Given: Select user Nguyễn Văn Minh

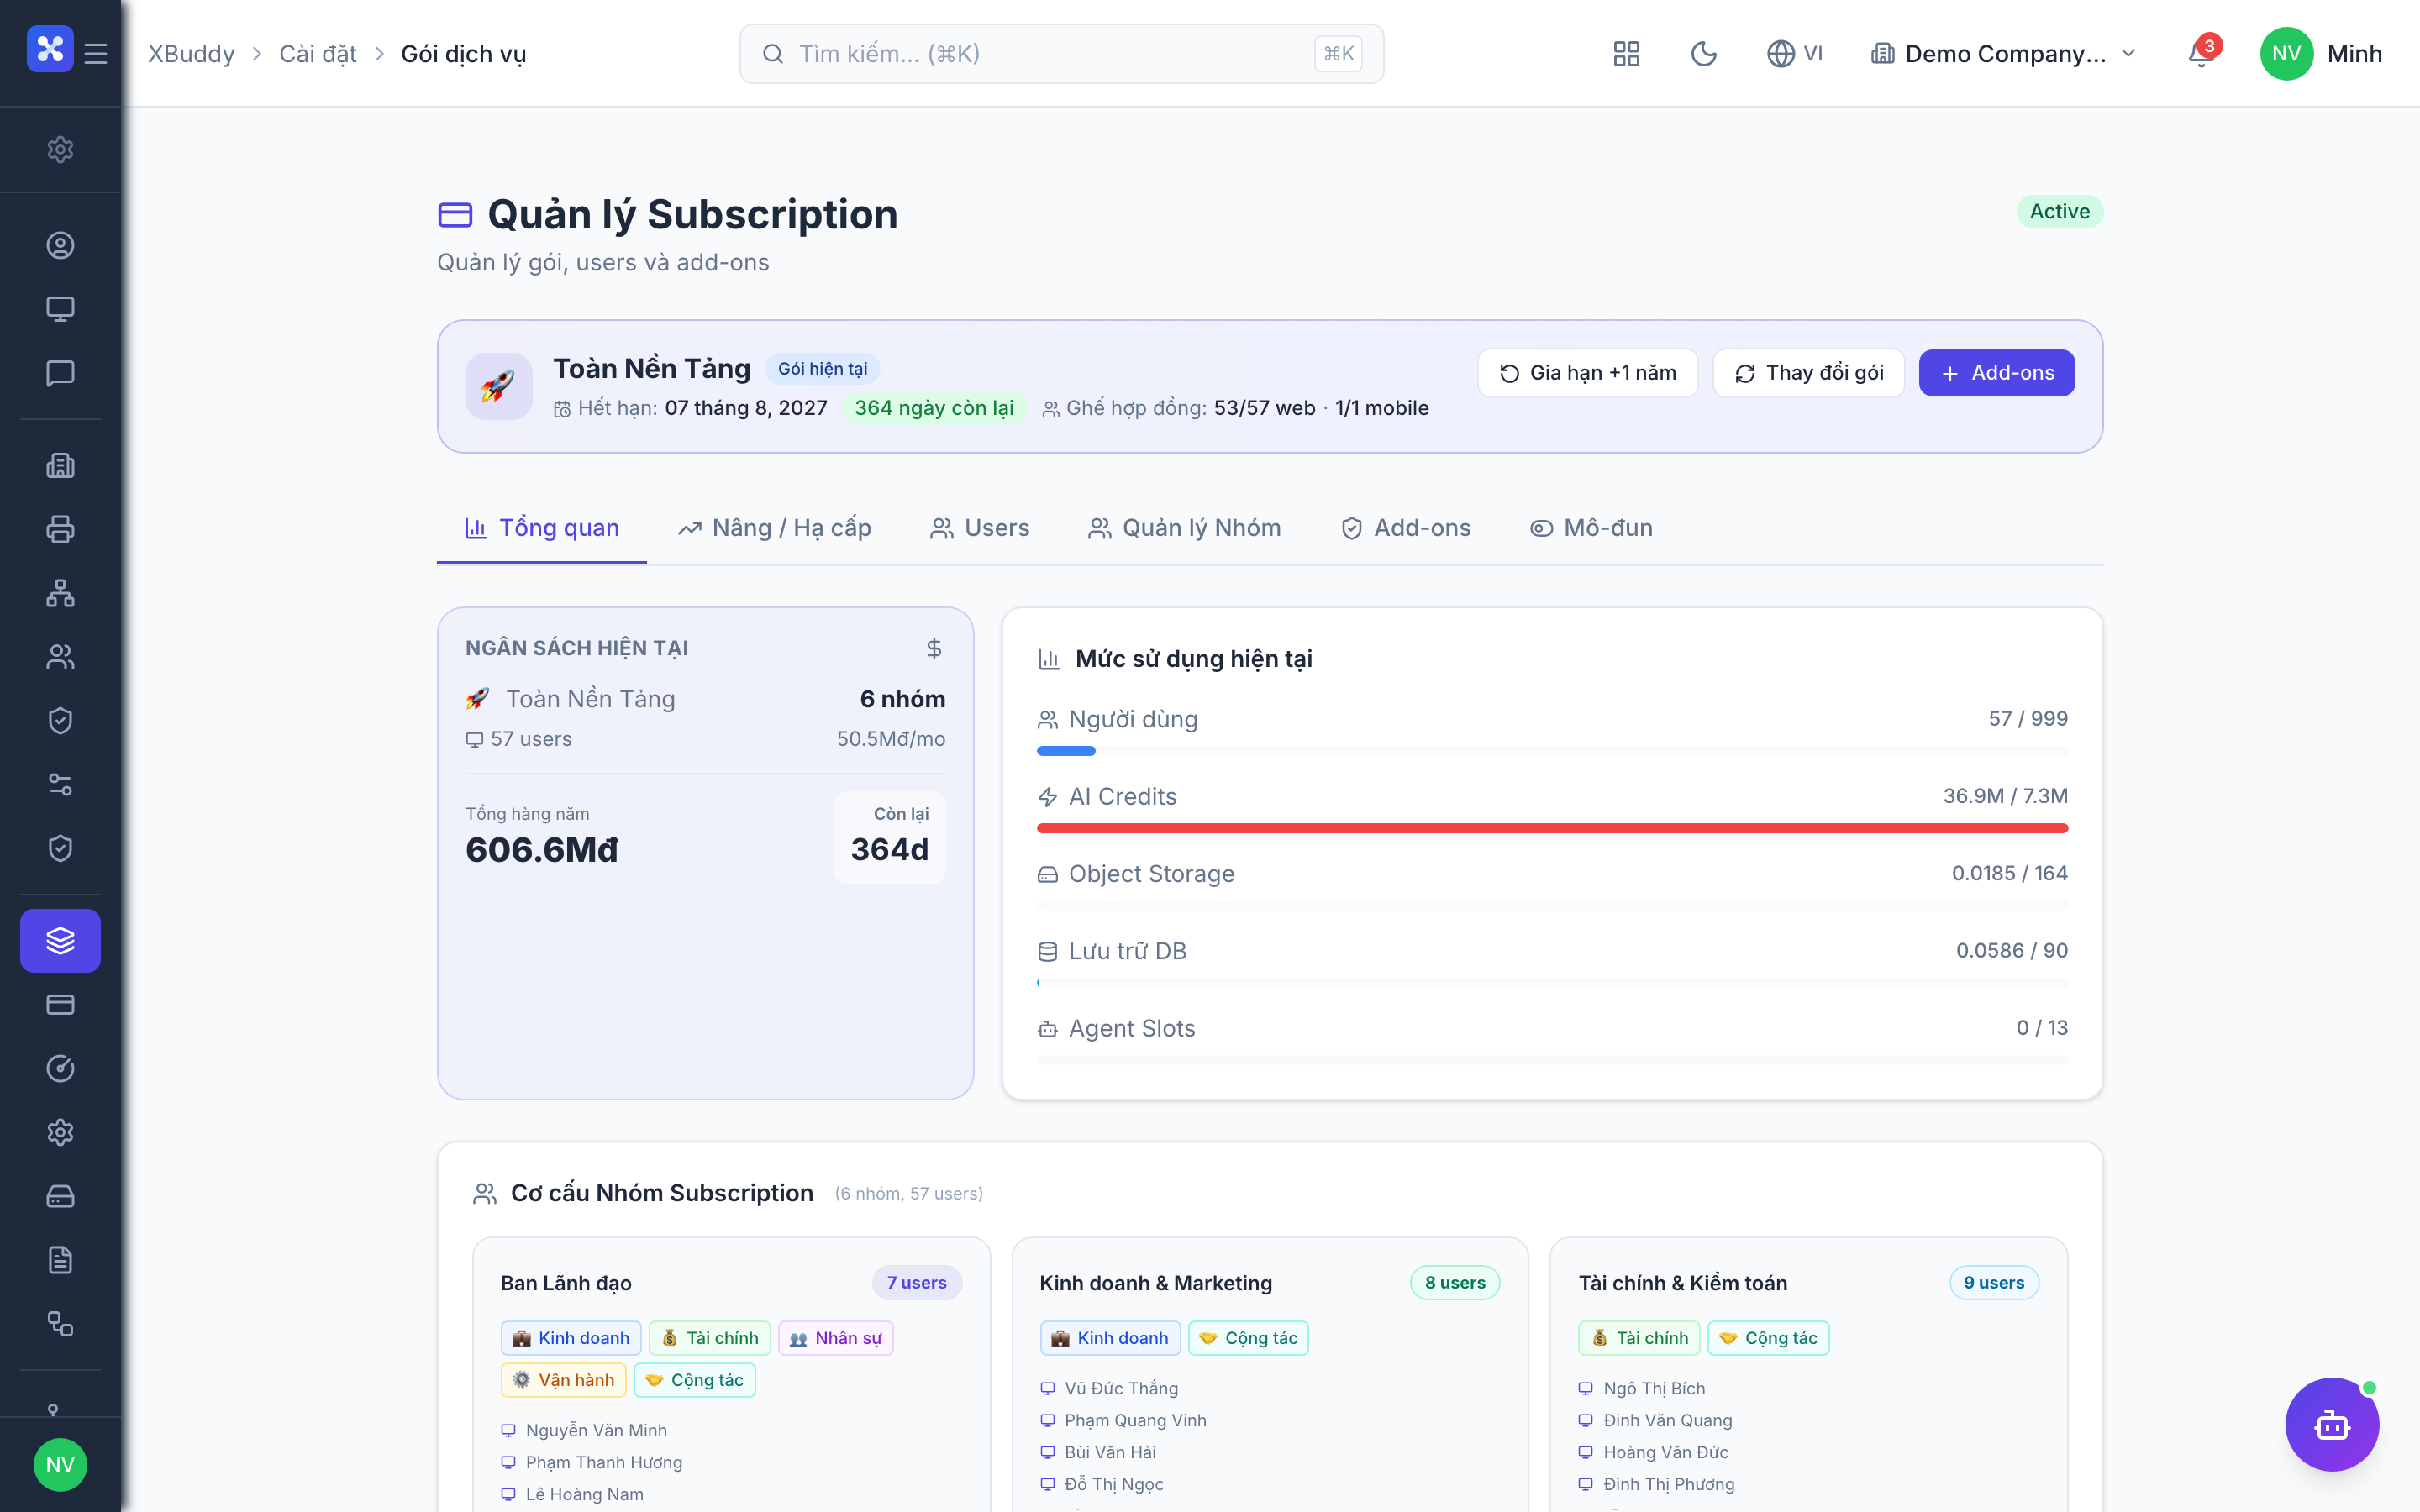Looking at the screenshot, I should pos(596,1431).
